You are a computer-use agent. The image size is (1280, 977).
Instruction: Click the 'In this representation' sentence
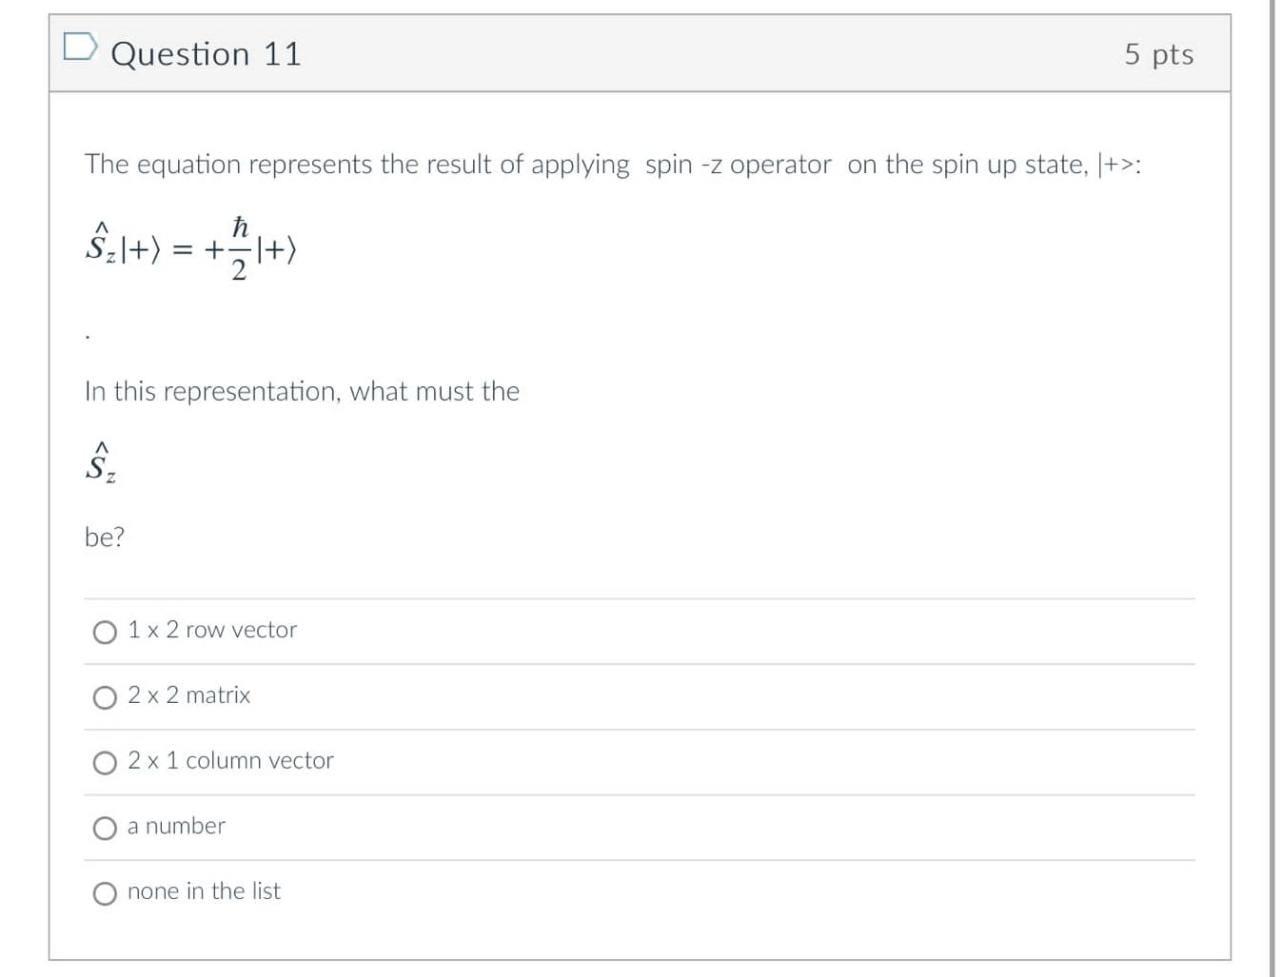tap(301, 391)
